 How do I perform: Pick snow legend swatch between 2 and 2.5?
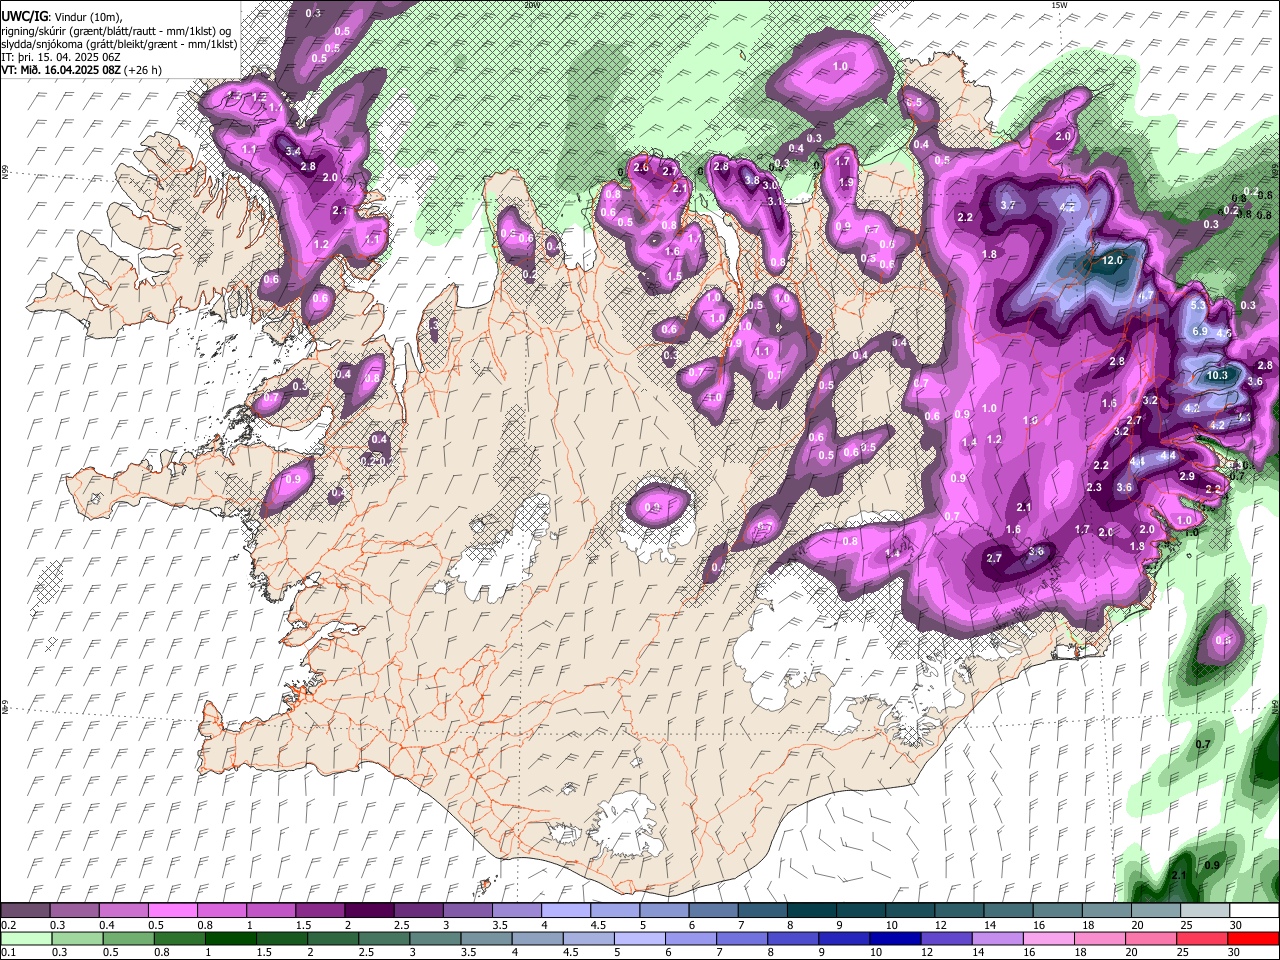pos(368,911)
